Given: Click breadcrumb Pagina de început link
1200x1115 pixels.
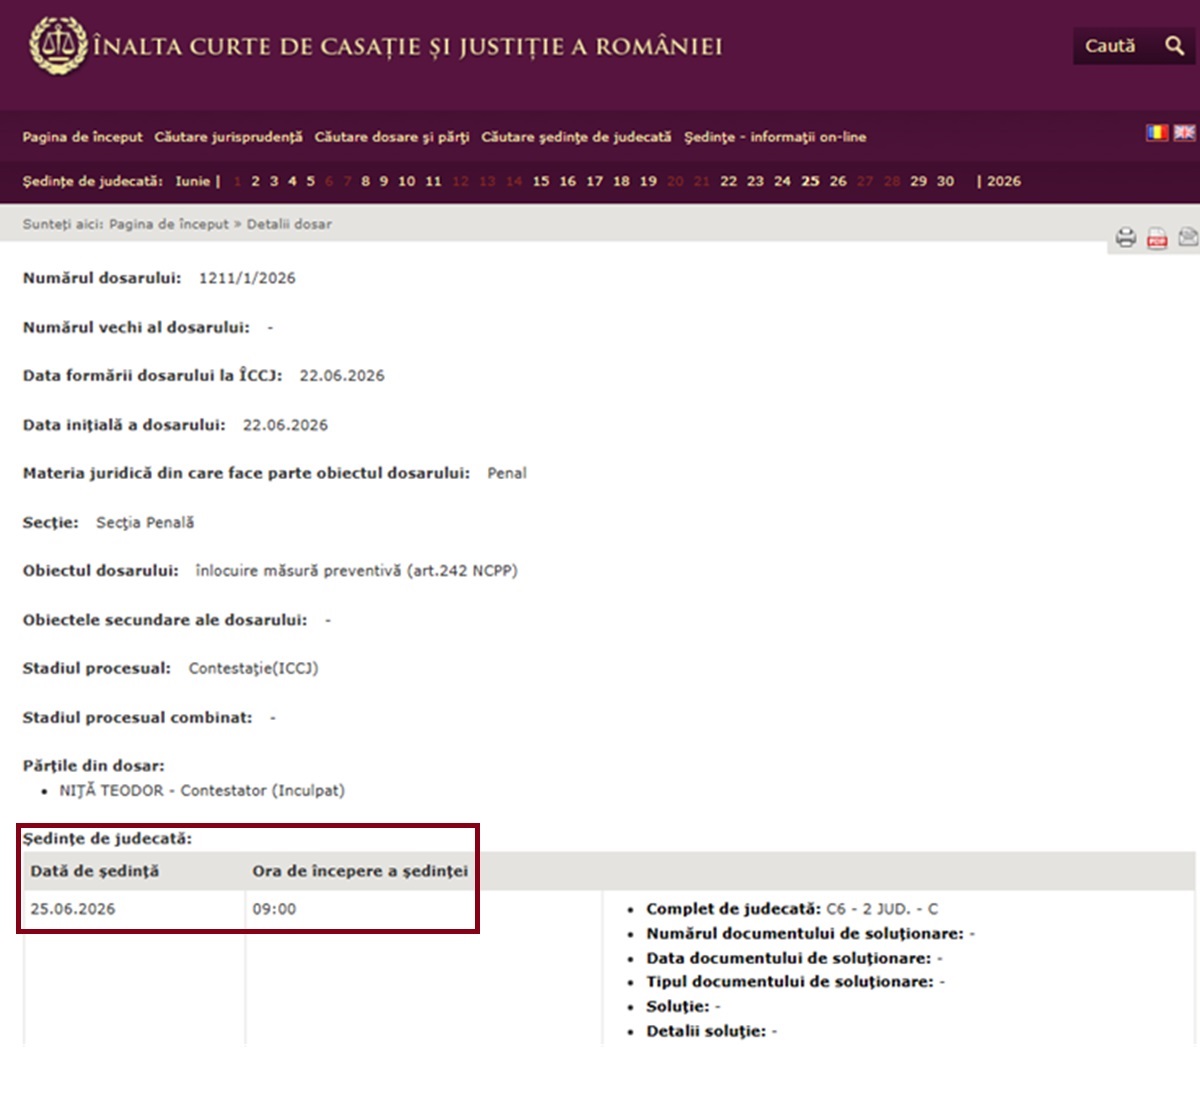Looking at the screenshot, I should (x=169, y=224).
